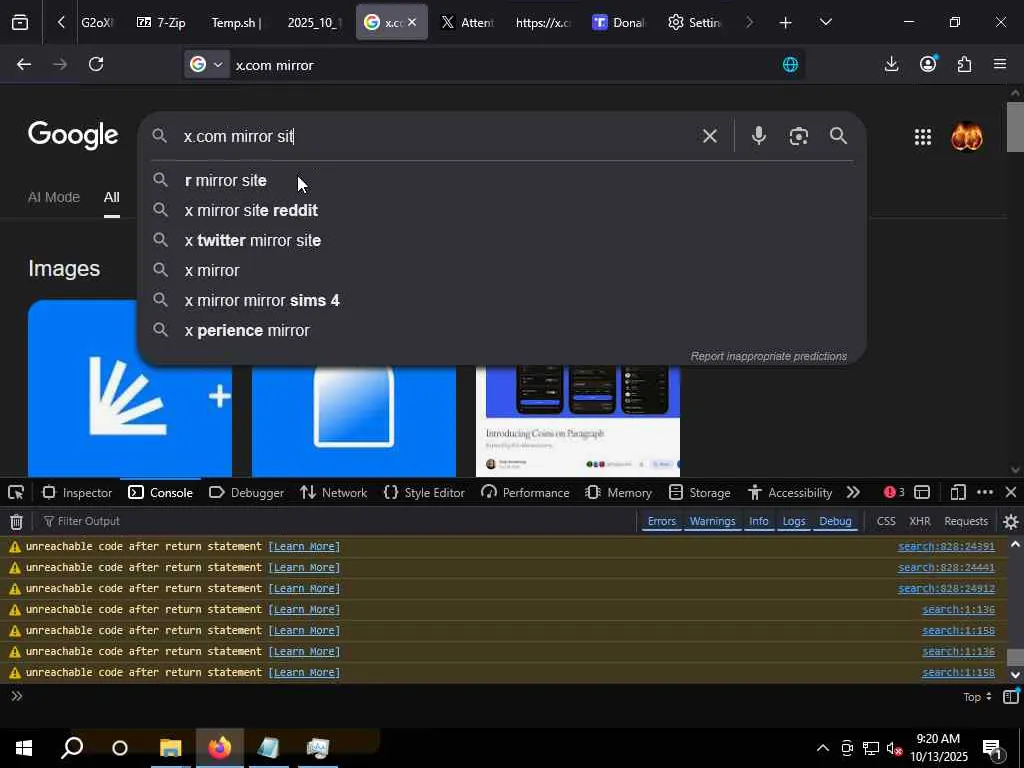The height and width of the screenshot is (768, 1024).
Task: Toggle the CSS console filter
Action: click(x=886, y=521)
